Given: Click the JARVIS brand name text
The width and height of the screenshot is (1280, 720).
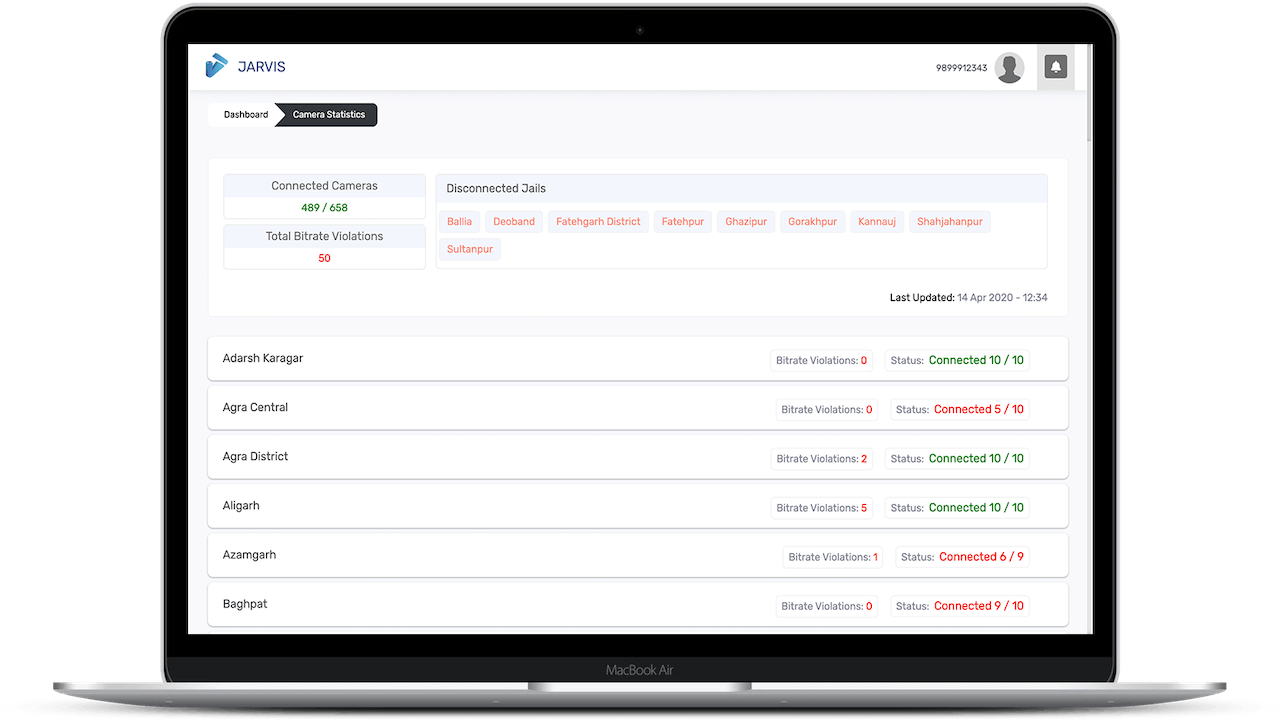Looking at the screenshot, I should pyautogui.click(x=261, y=67).
